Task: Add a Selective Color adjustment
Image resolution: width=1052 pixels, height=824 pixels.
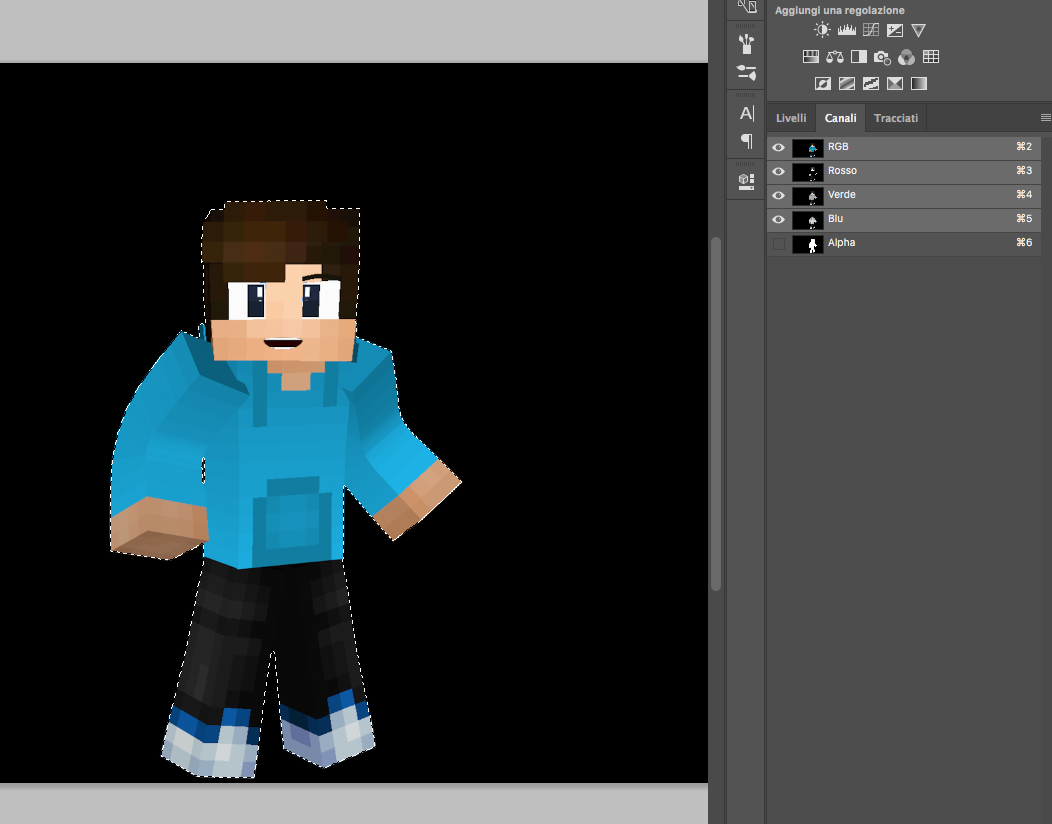Action: [x=895, y=83]
